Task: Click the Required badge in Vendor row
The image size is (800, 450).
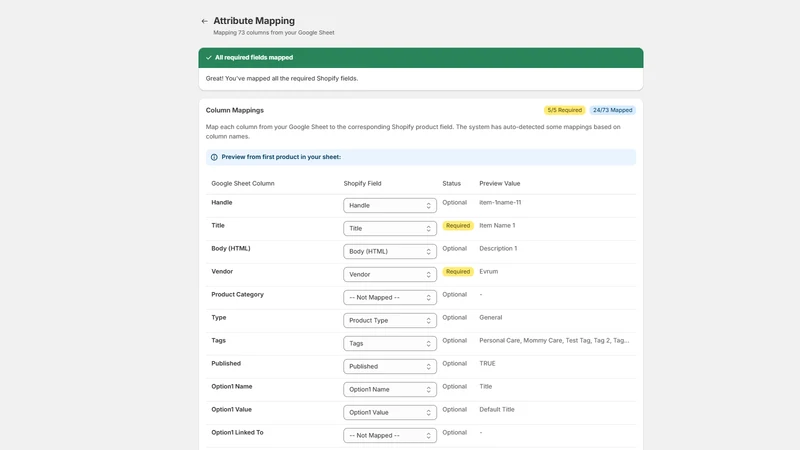Action: pyautogui.click(x=458, y=271)
